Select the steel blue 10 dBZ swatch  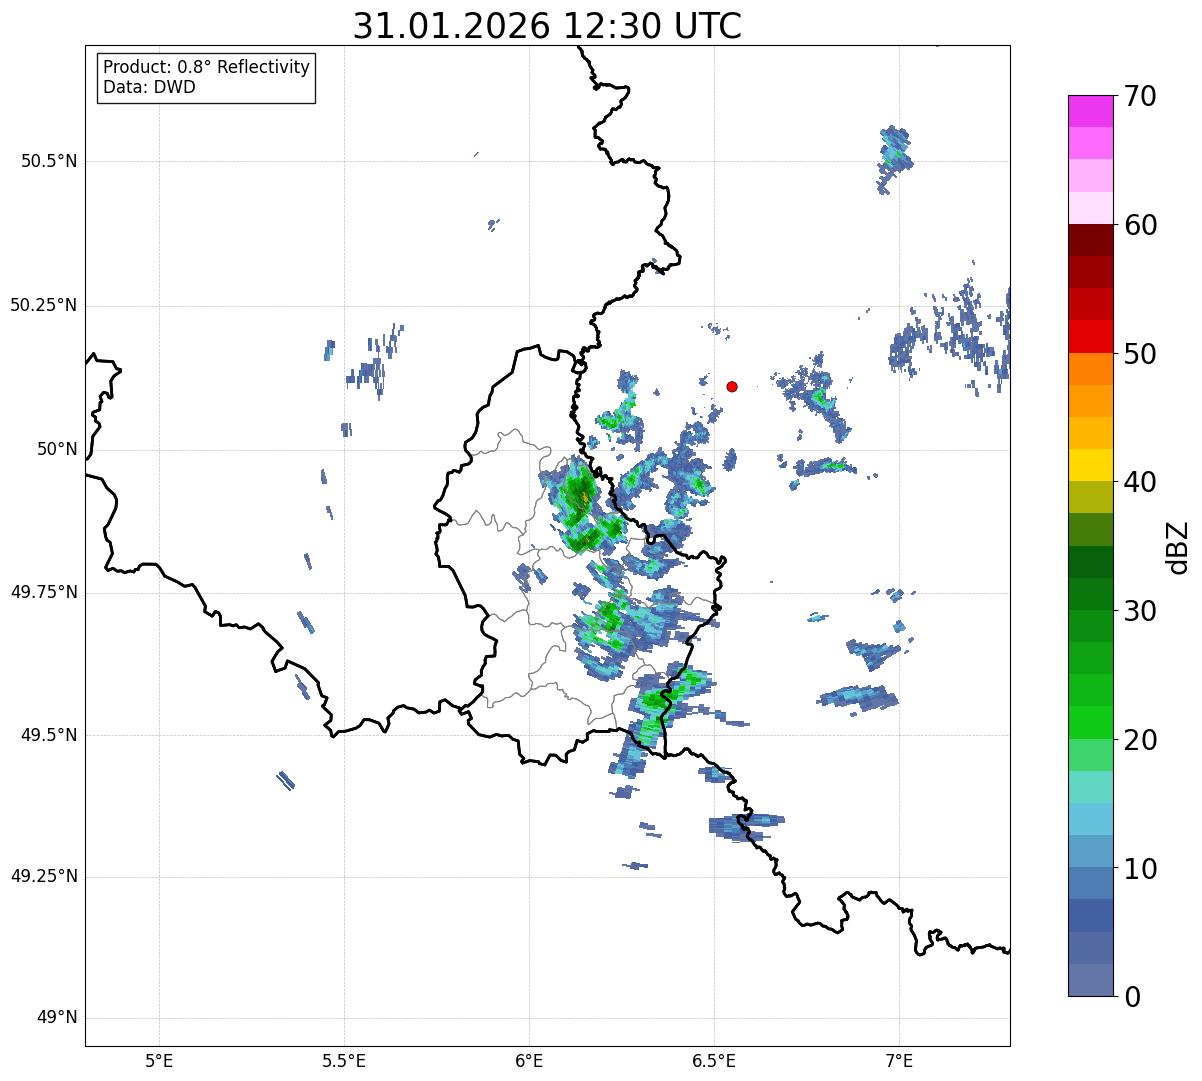coord(1090,884)
